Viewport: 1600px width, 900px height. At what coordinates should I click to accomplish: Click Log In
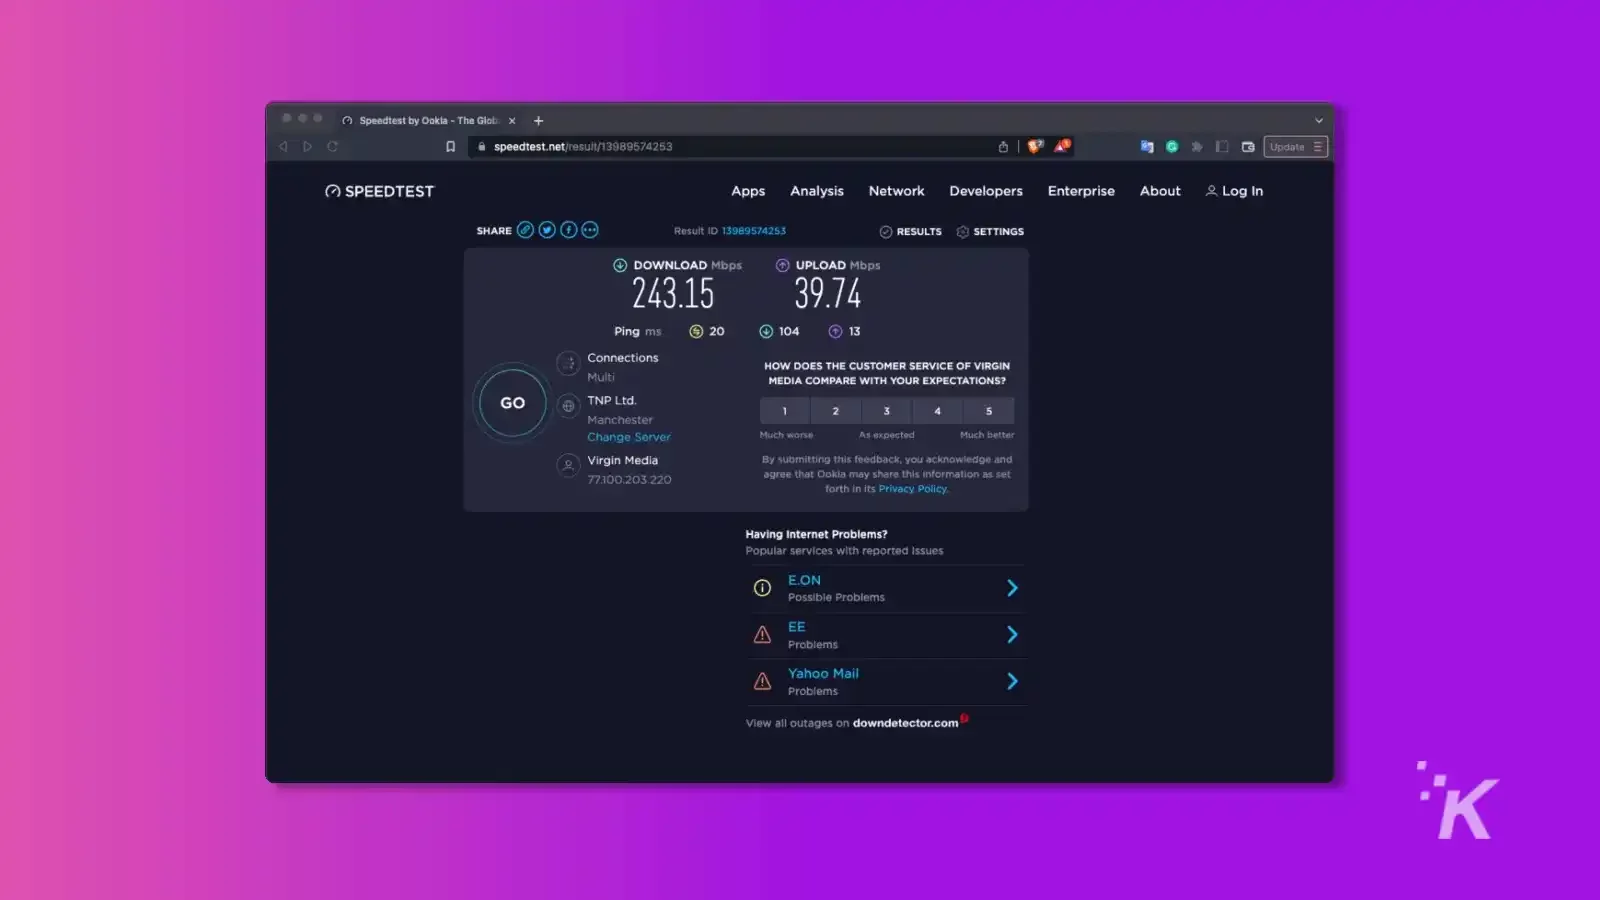[1234, 191]
